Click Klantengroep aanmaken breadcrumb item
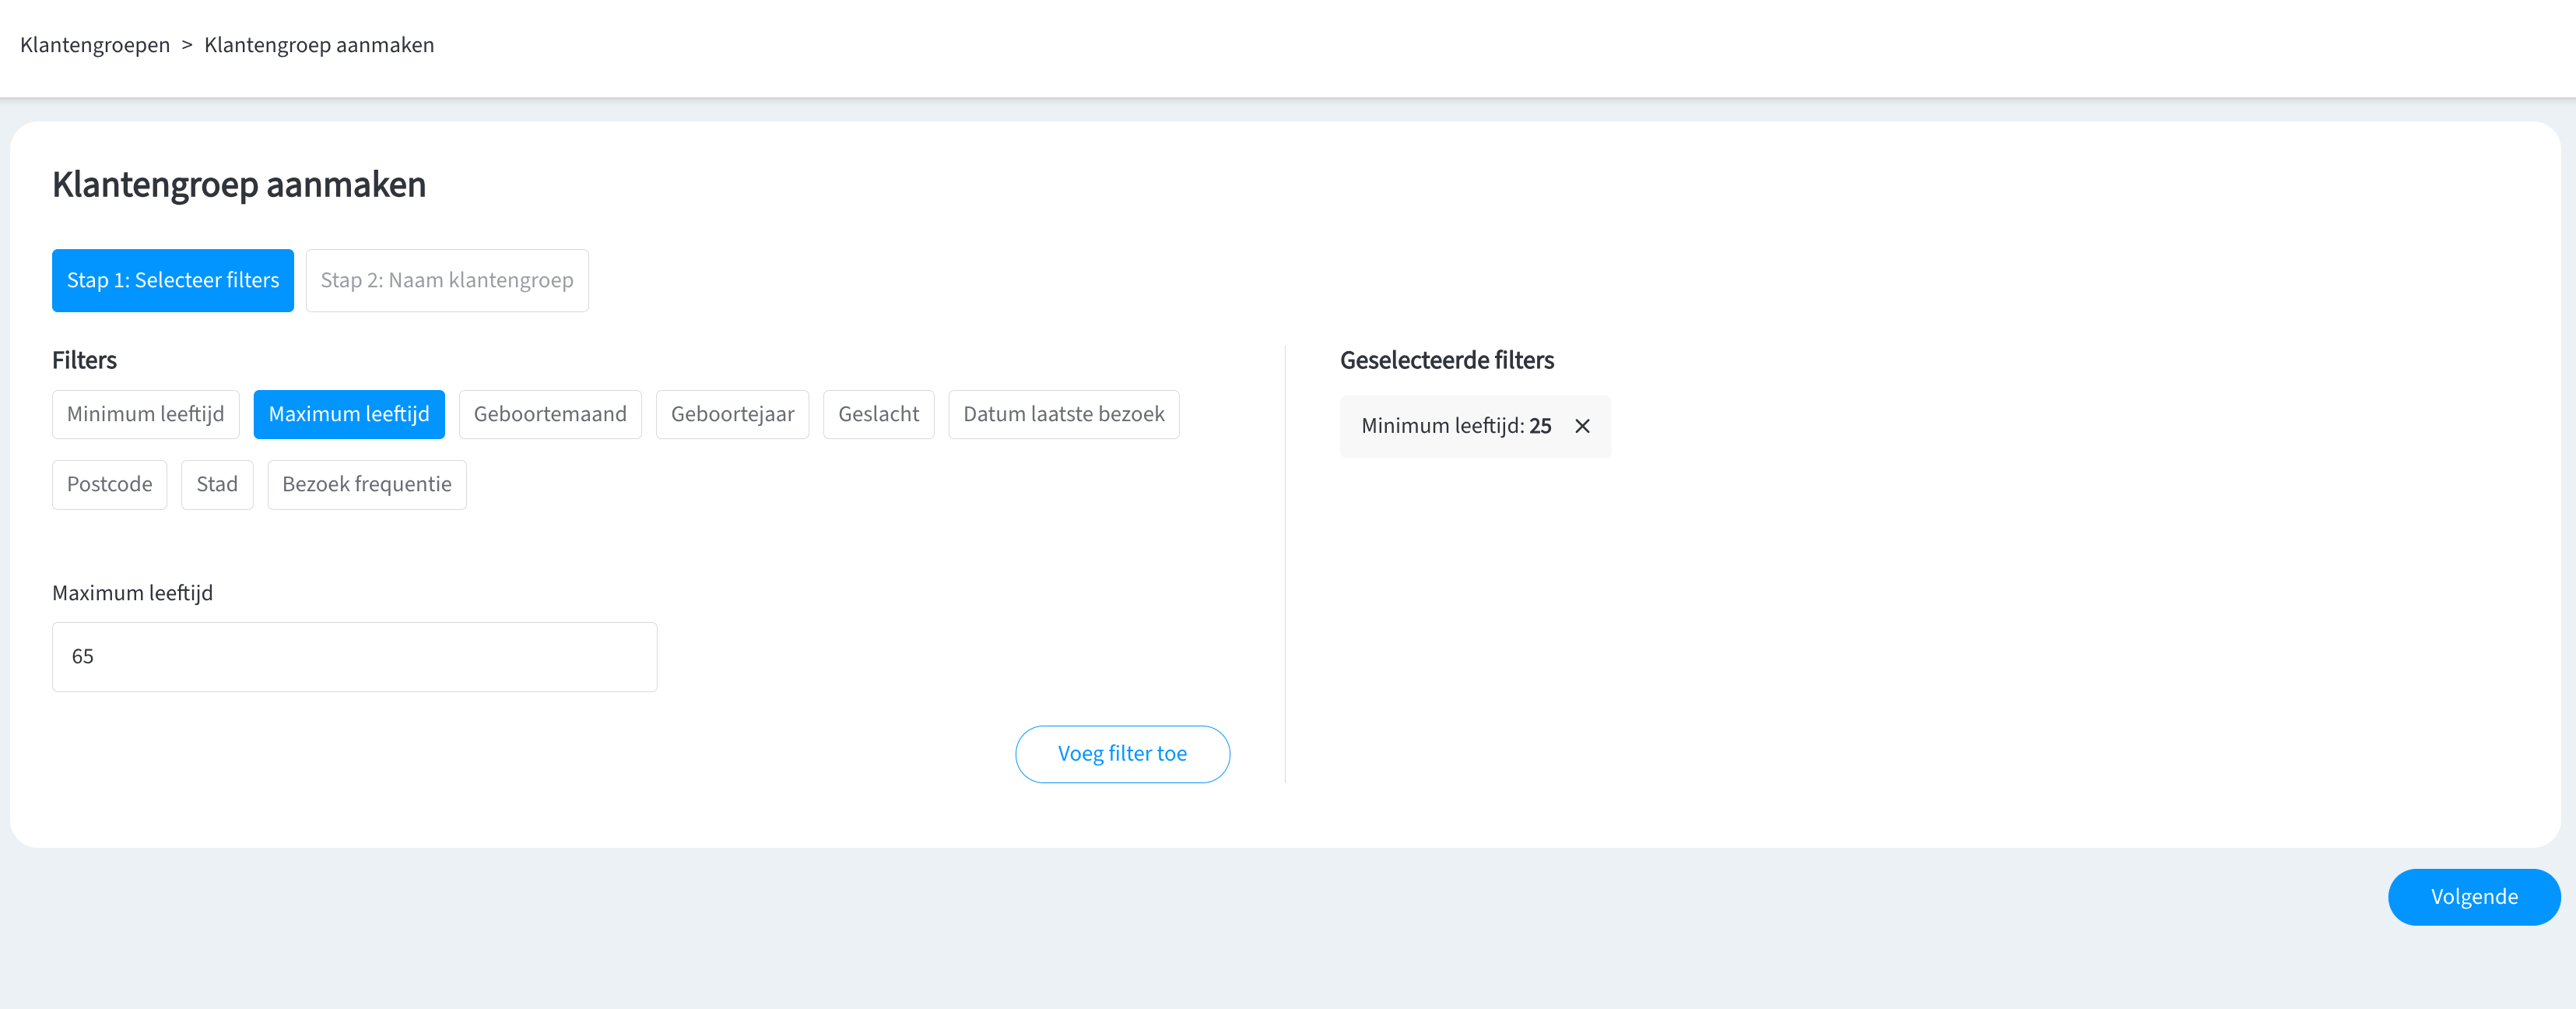The image size is (2576, 1009). click(x=319, y=45)
